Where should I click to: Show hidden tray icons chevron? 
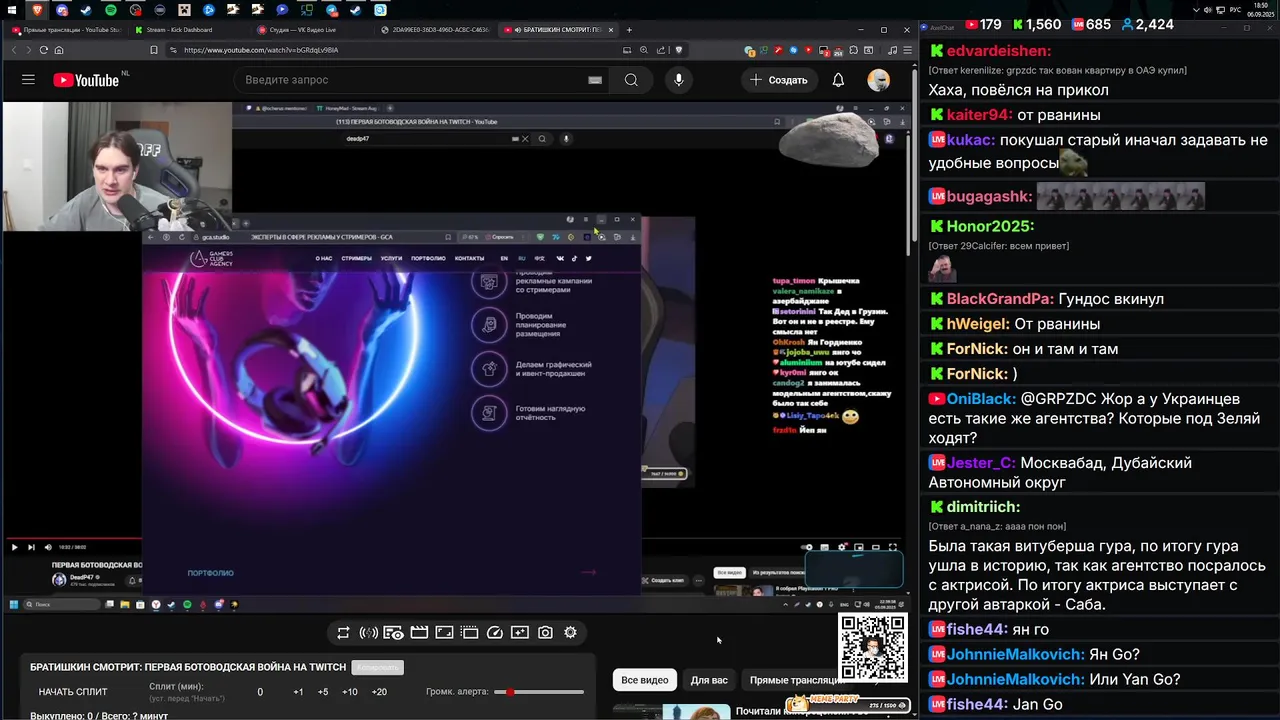(1196, 10)
